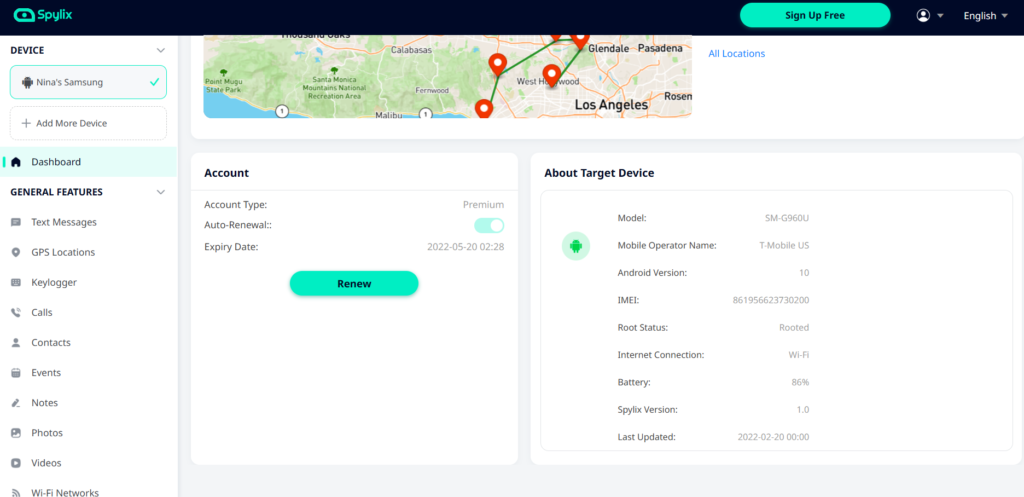Click the Keylogger keyboard icon
The image size is (1024, 497).
click(x=16, y=282)
